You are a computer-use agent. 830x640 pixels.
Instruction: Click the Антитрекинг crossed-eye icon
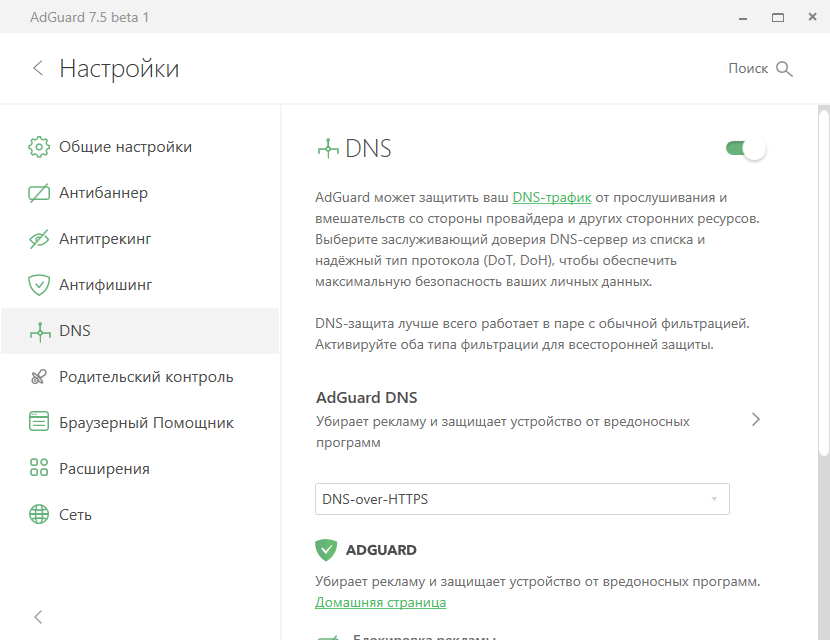click(39, 239)
